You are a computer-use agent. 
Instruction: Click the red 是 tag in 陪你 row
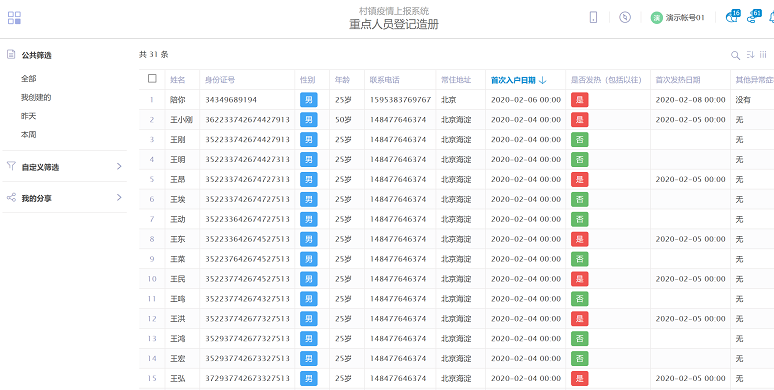pyautogui.click(x=580, y=100)
